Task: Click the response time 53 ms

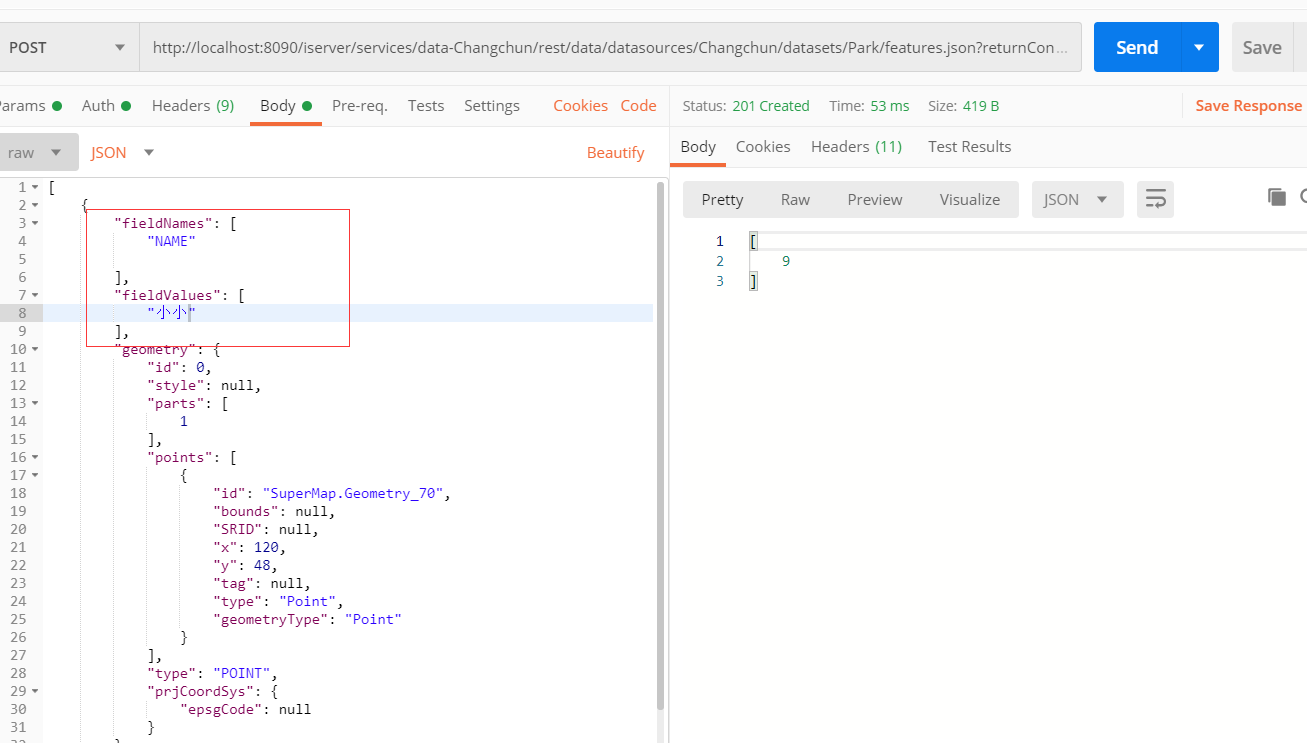Action: [889, 106]
